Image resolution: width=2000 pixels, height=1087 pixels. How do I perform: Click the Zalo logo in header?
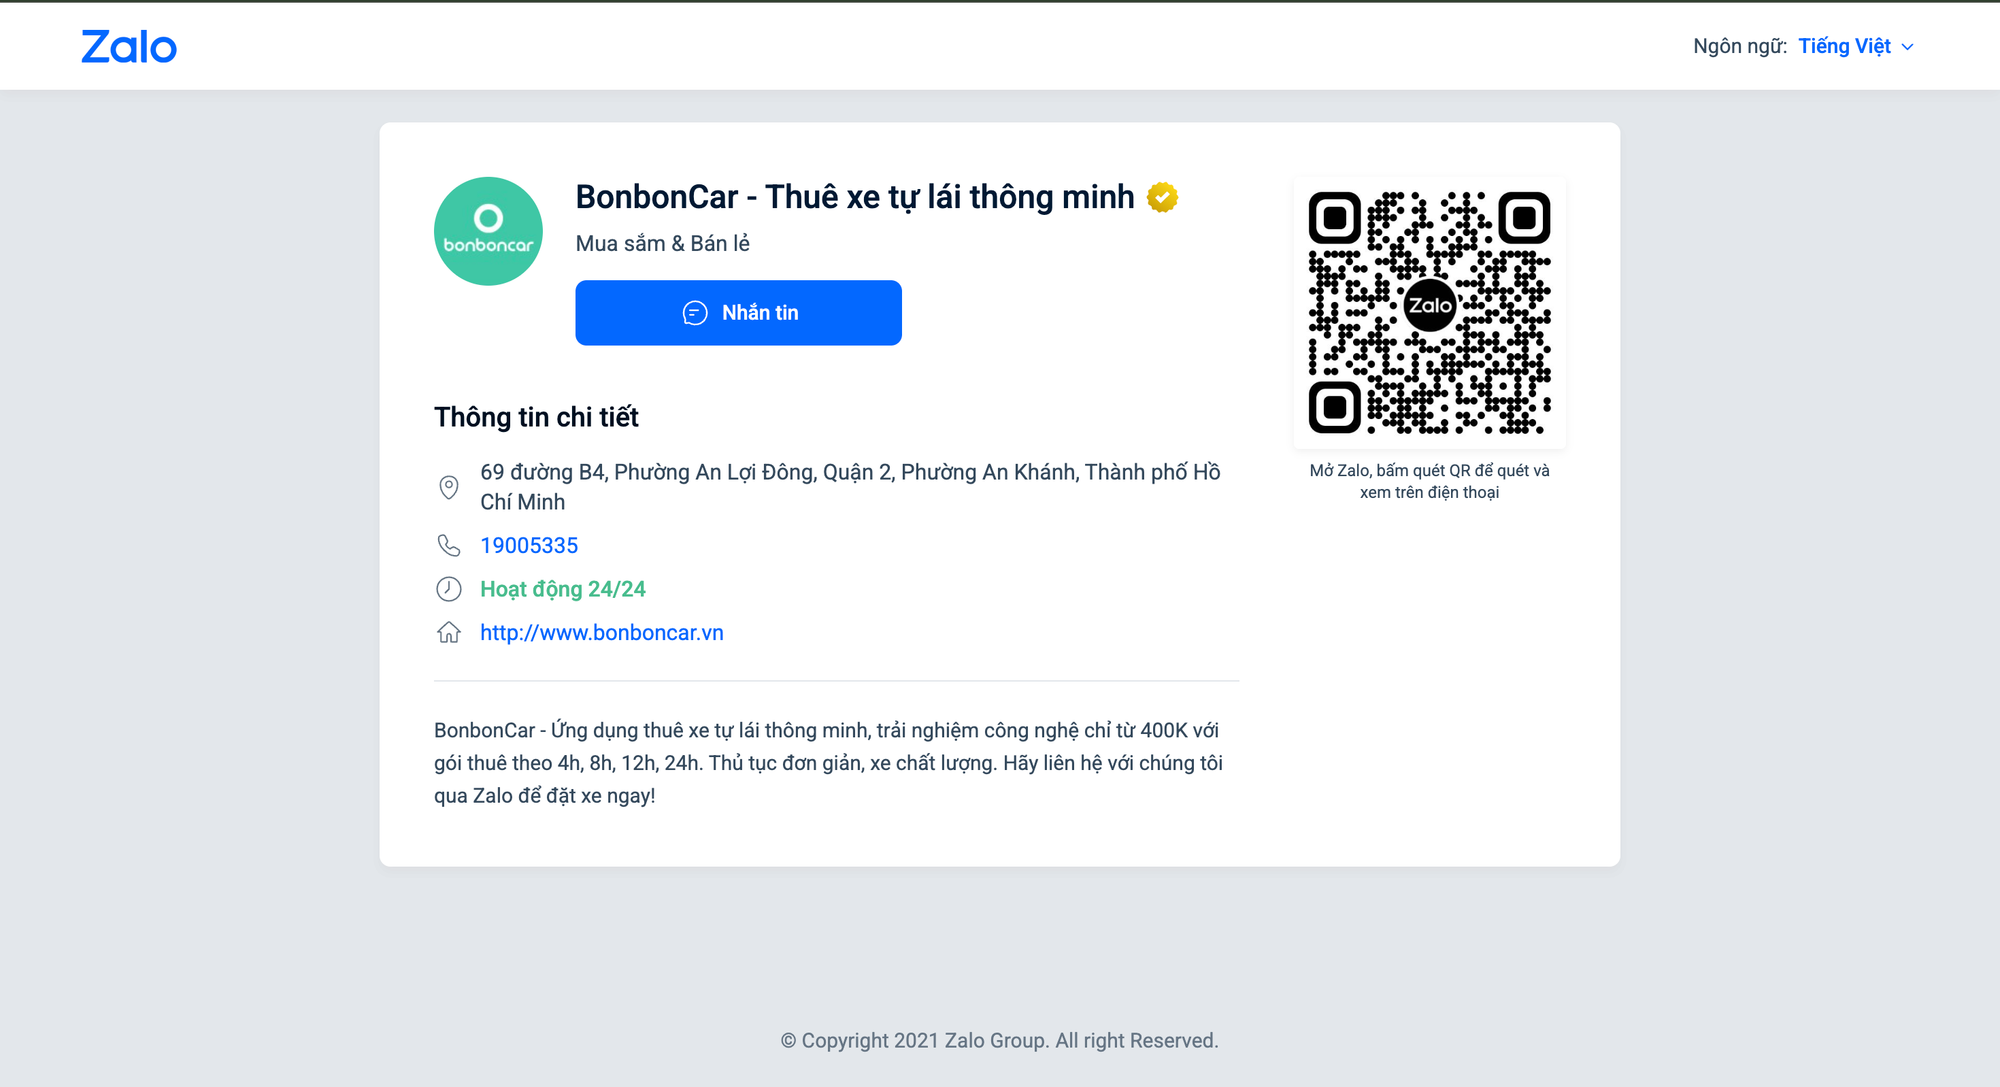click(x=129, y=47)
